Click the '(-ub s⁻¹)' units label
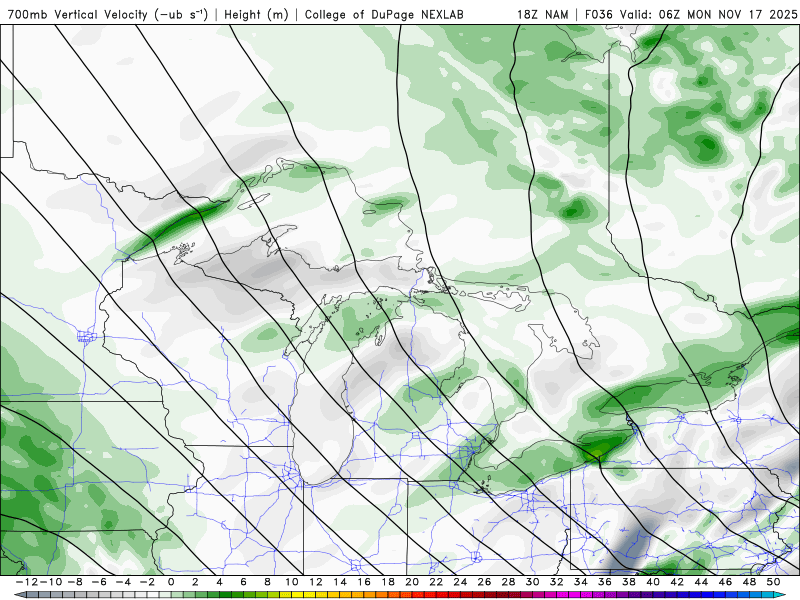800x600 pixels. click(182, 14)
